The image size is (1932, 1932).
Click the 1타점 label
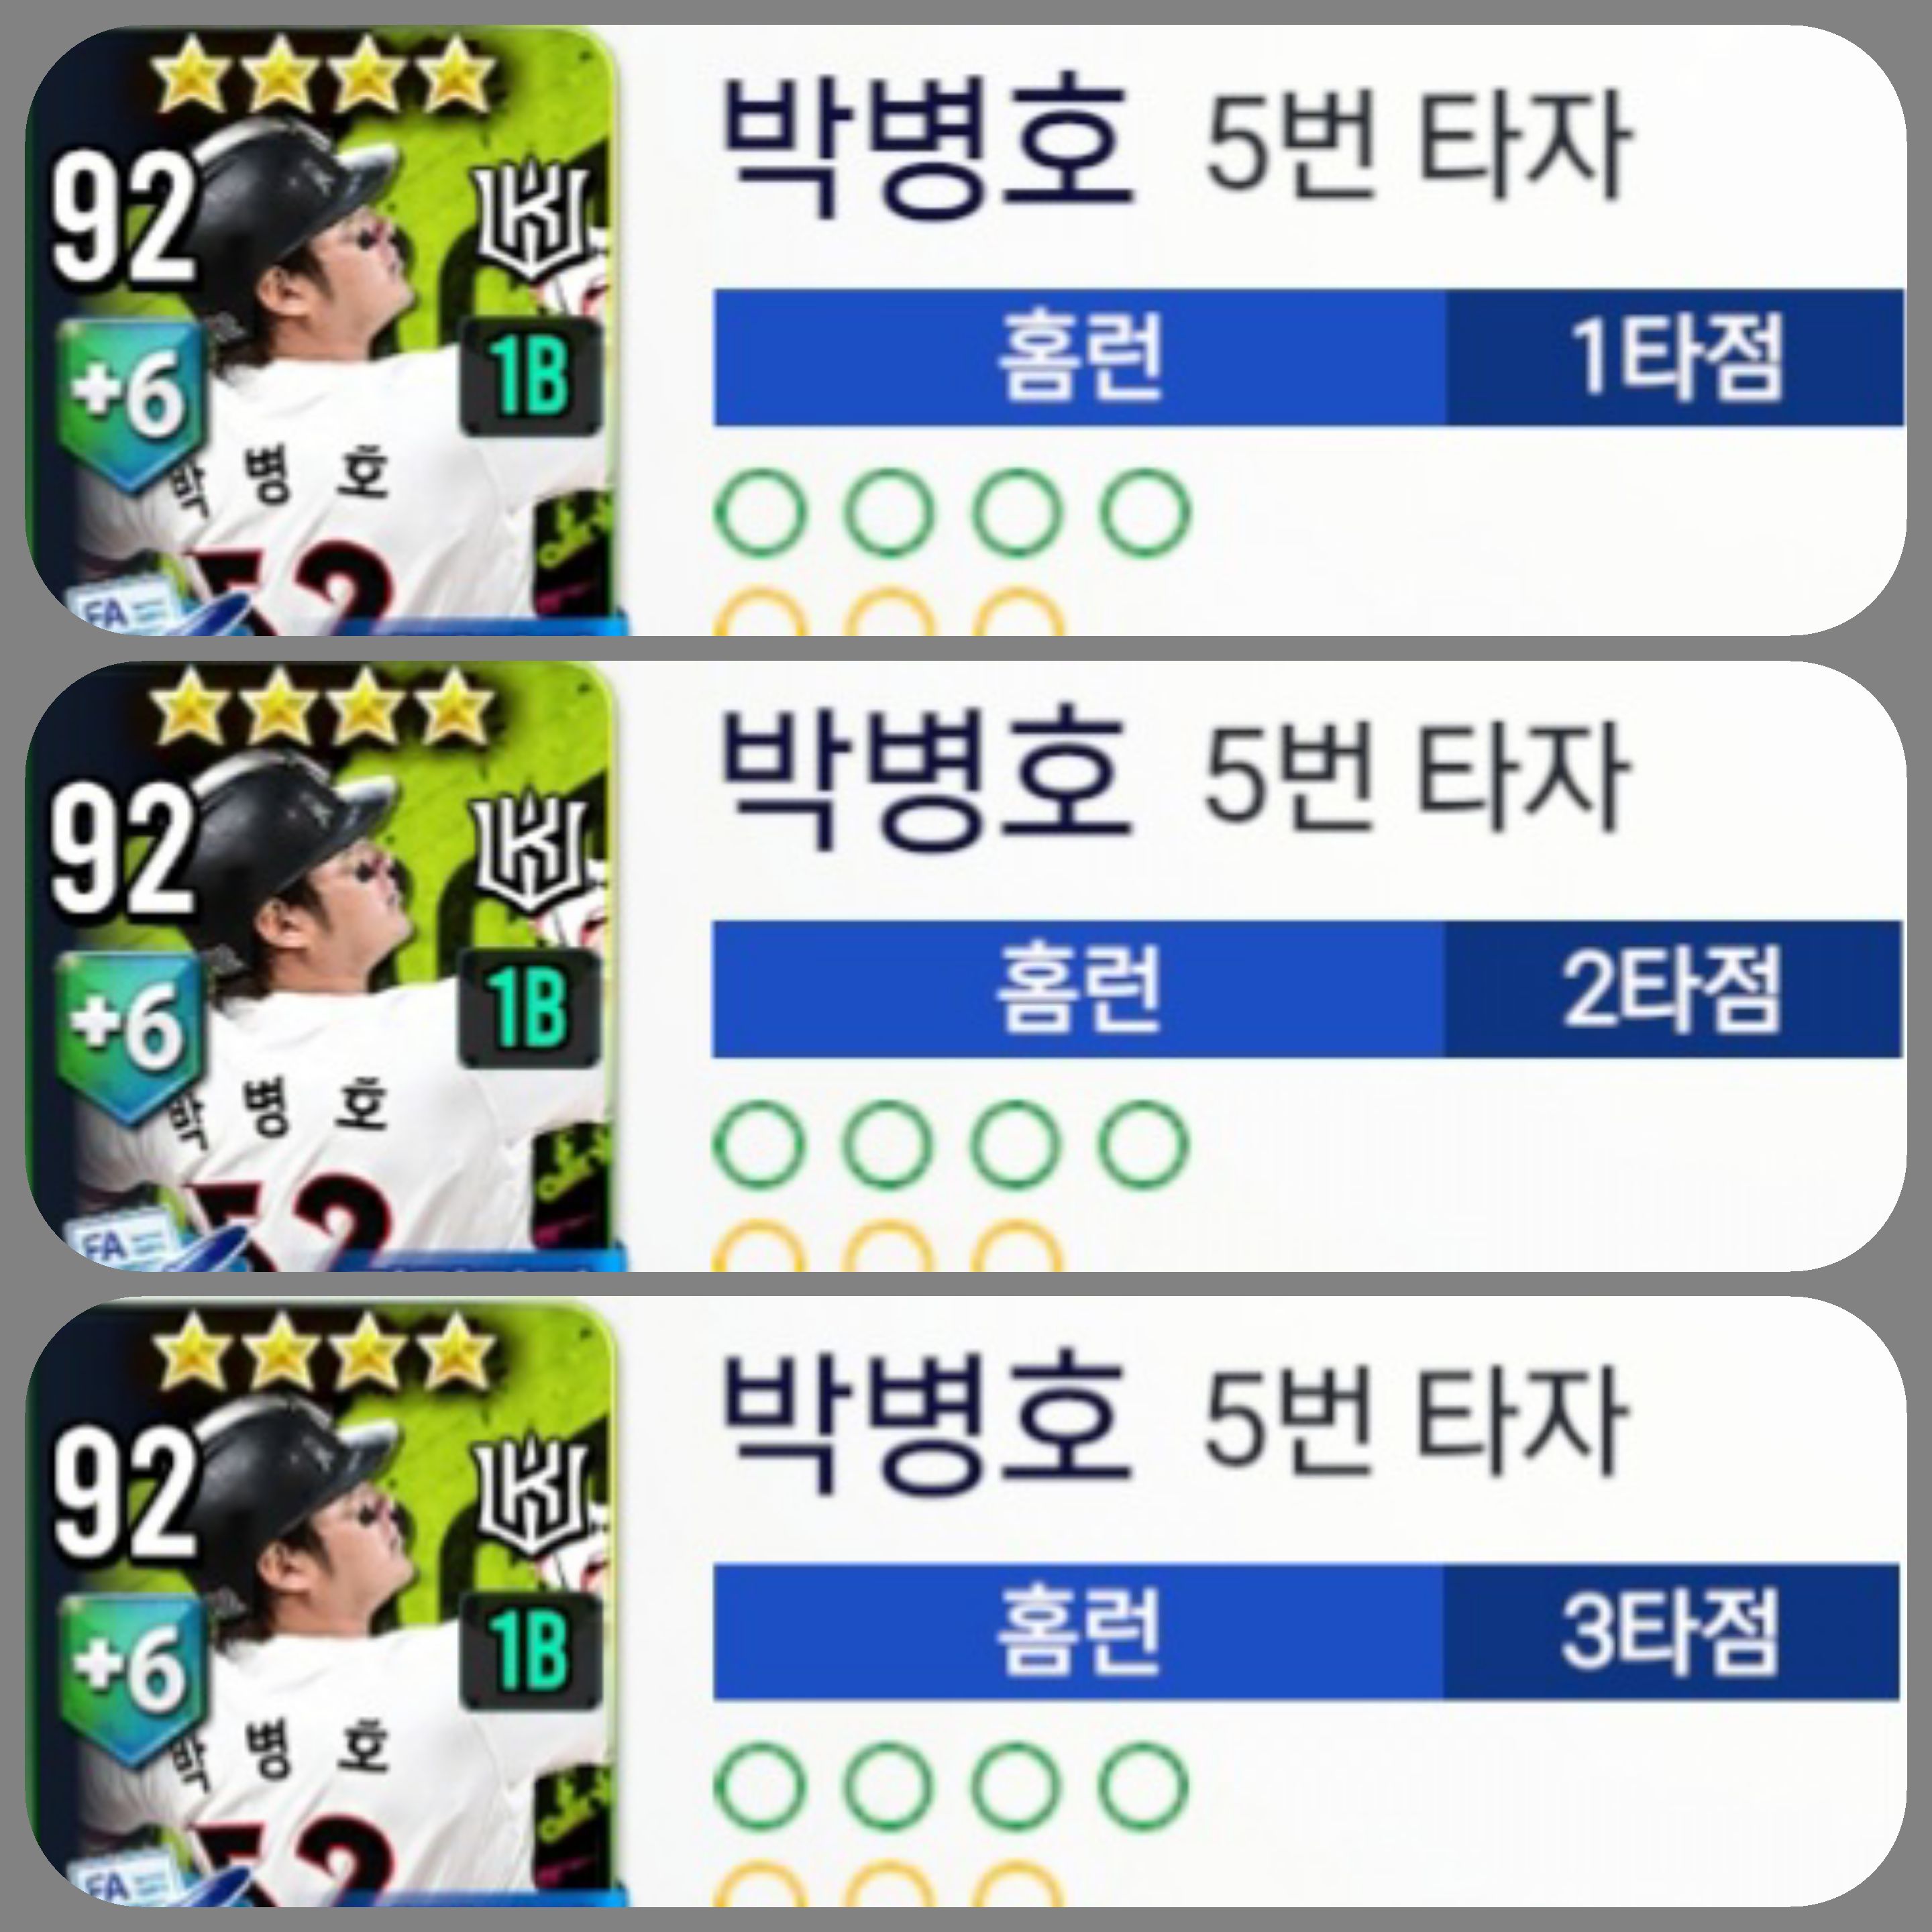pos(1675,357)
